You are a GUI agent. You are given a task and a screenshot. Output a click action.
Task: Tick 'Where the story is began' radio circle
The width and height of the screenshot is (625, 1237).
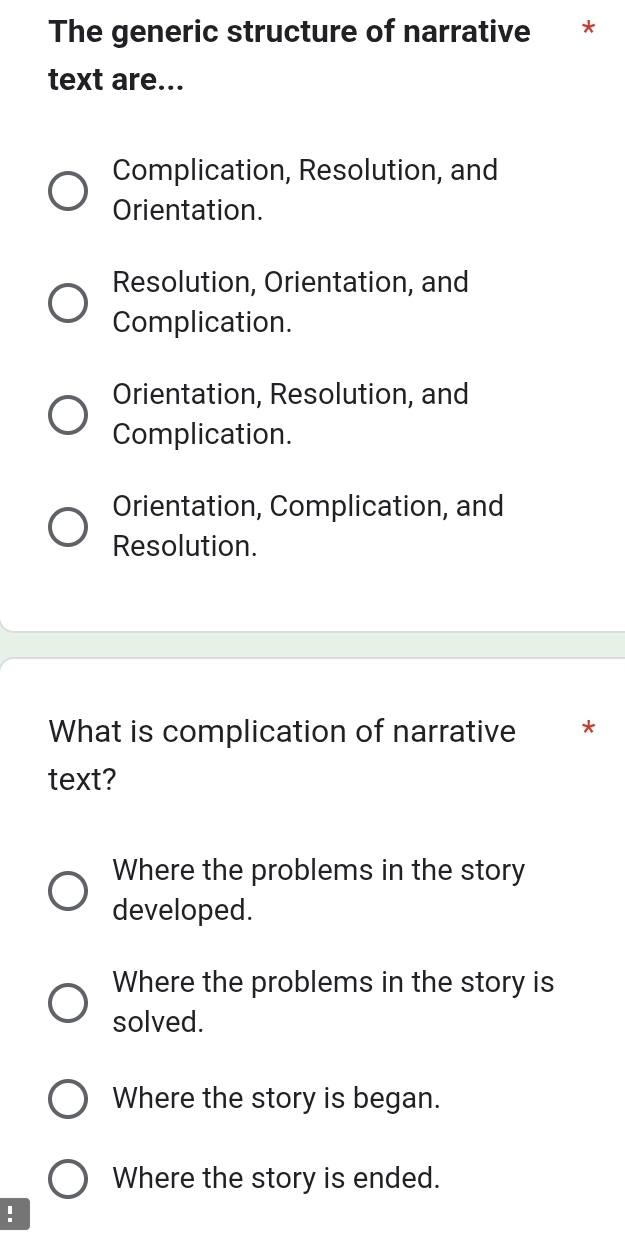pos(68,1098)
